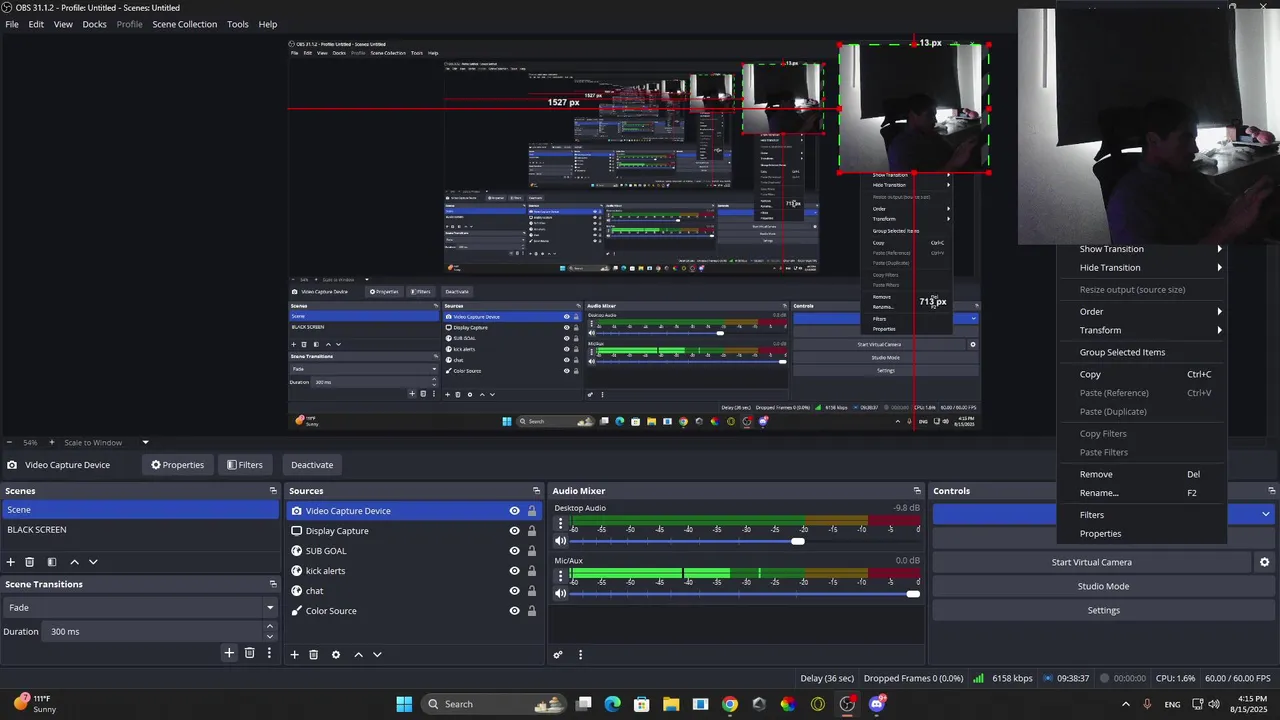Click the Properties button in source toolbar
Screen dimensions: 1280x720
pos(177,465)
